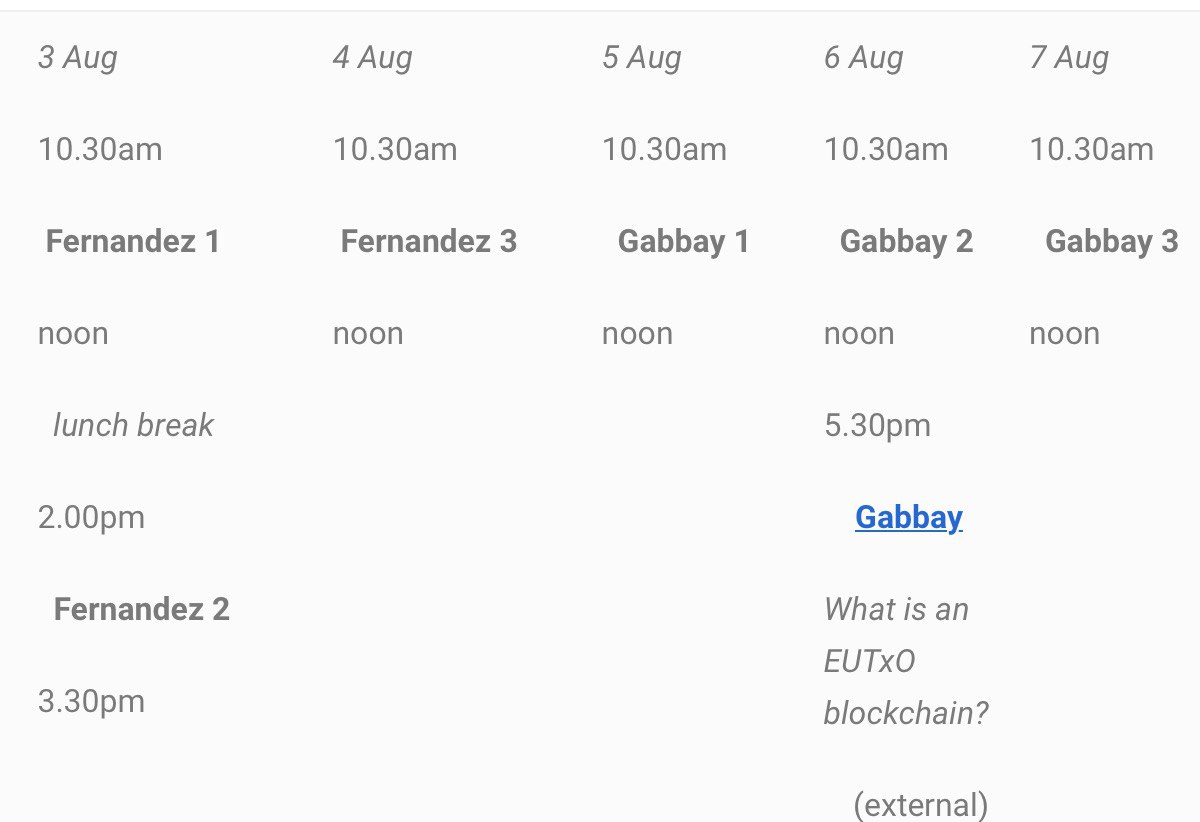Click the 7 Aug date header

(x=1069, y=58)
